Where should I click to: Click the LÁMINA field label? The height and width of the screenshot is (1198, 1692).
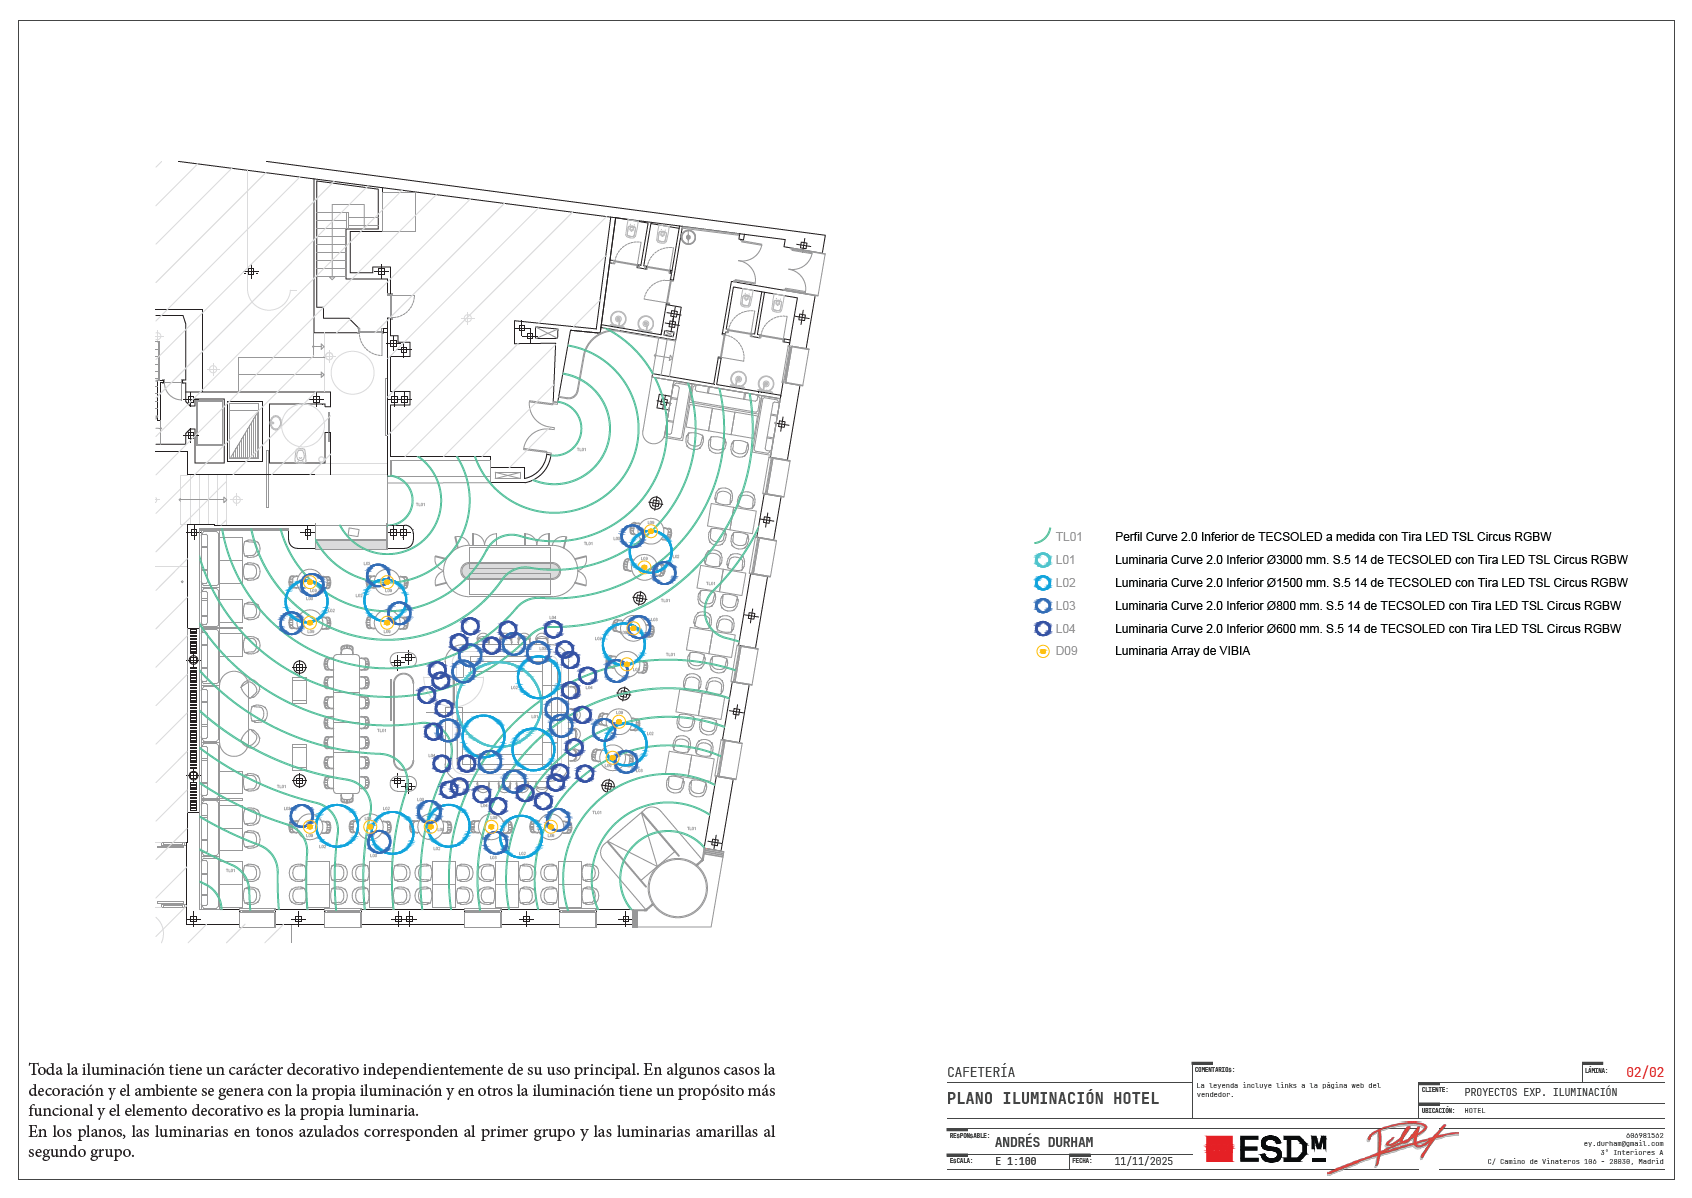pyautogui.click(x=1595, y=1071)
